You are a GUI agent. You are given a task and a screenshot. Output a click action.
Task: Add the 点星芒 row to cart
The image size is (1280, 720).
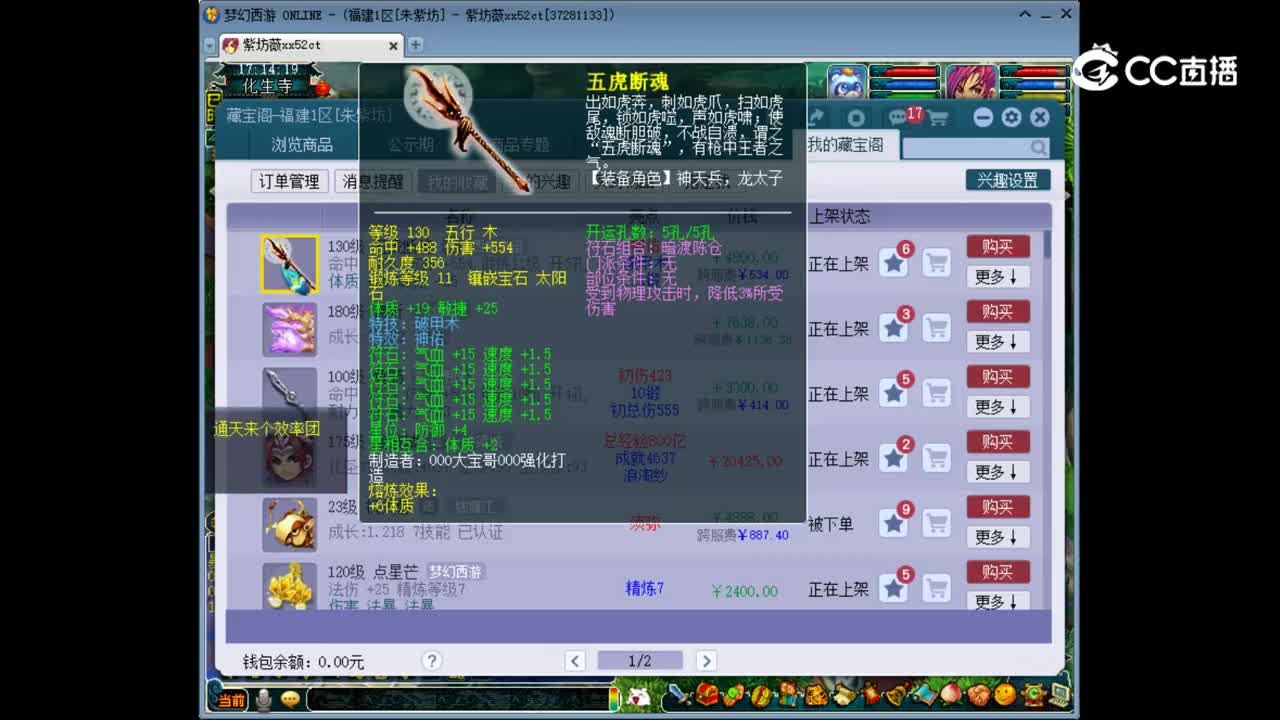pos(936,588)
